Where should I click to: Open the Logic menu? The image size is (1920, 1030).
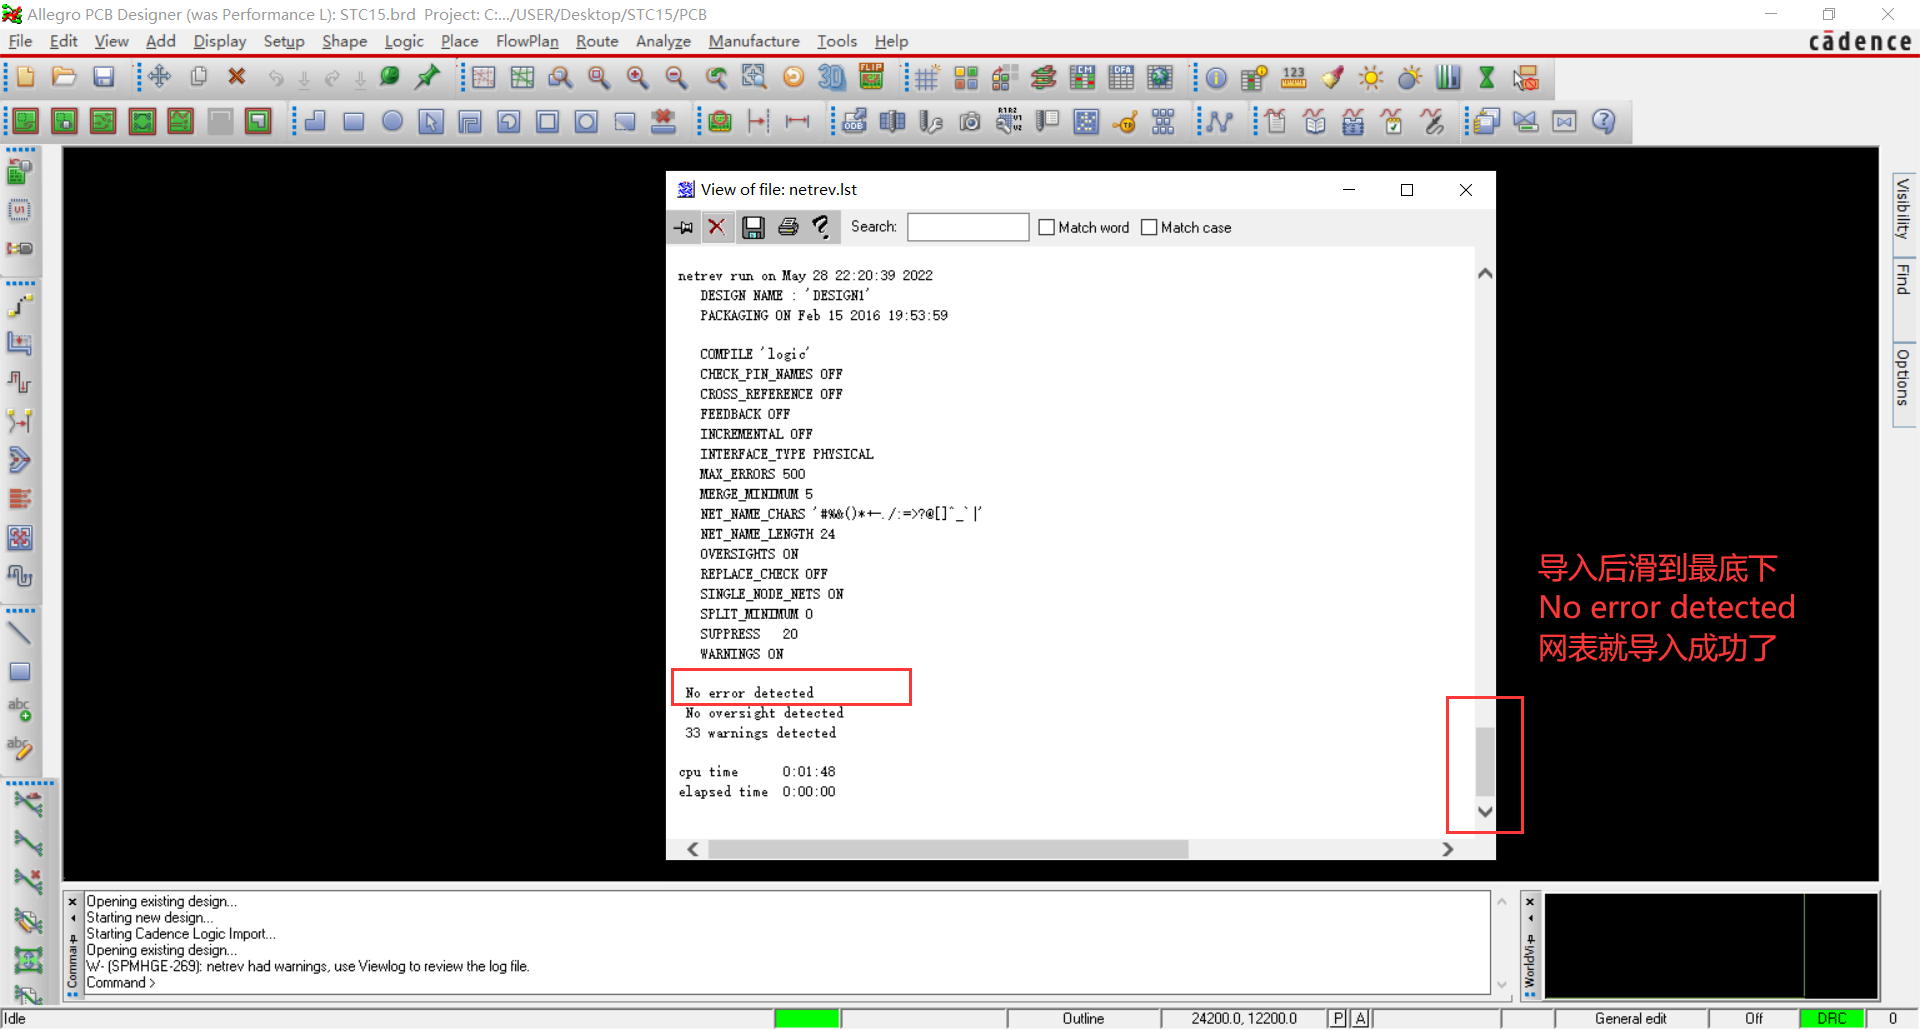coord(404,41)
